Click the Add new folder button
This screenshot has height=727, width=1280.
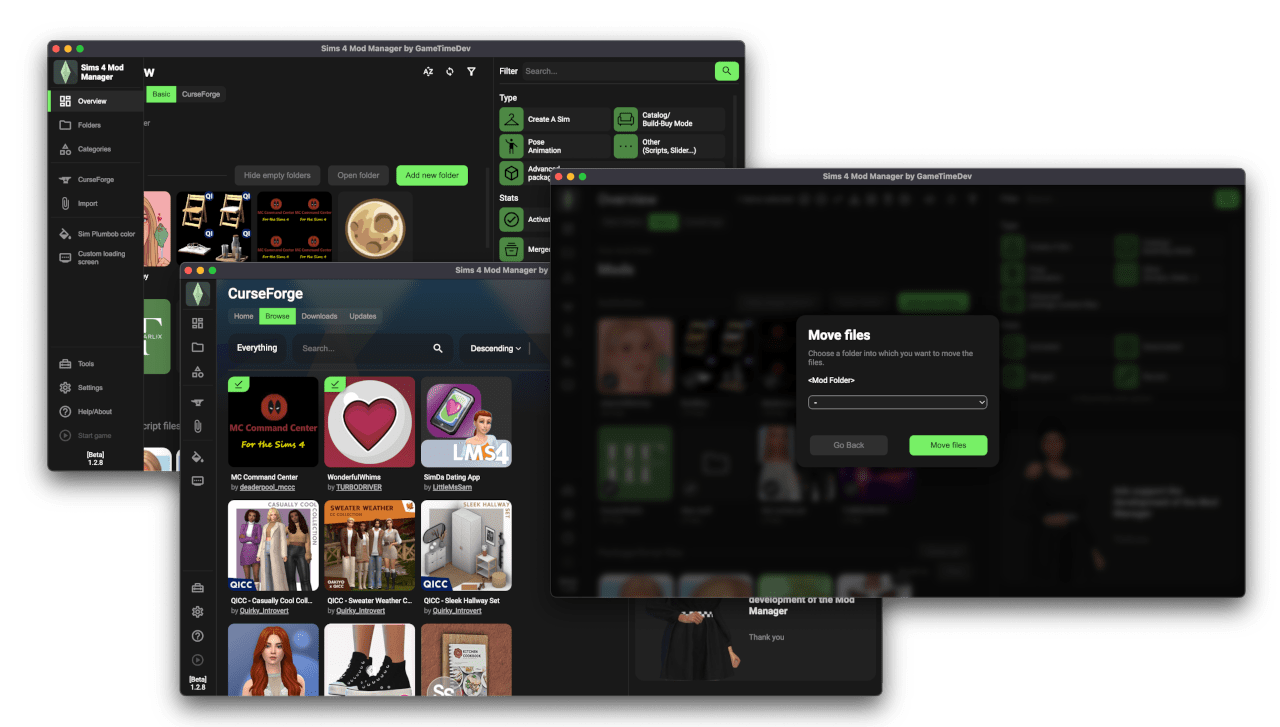432,175
